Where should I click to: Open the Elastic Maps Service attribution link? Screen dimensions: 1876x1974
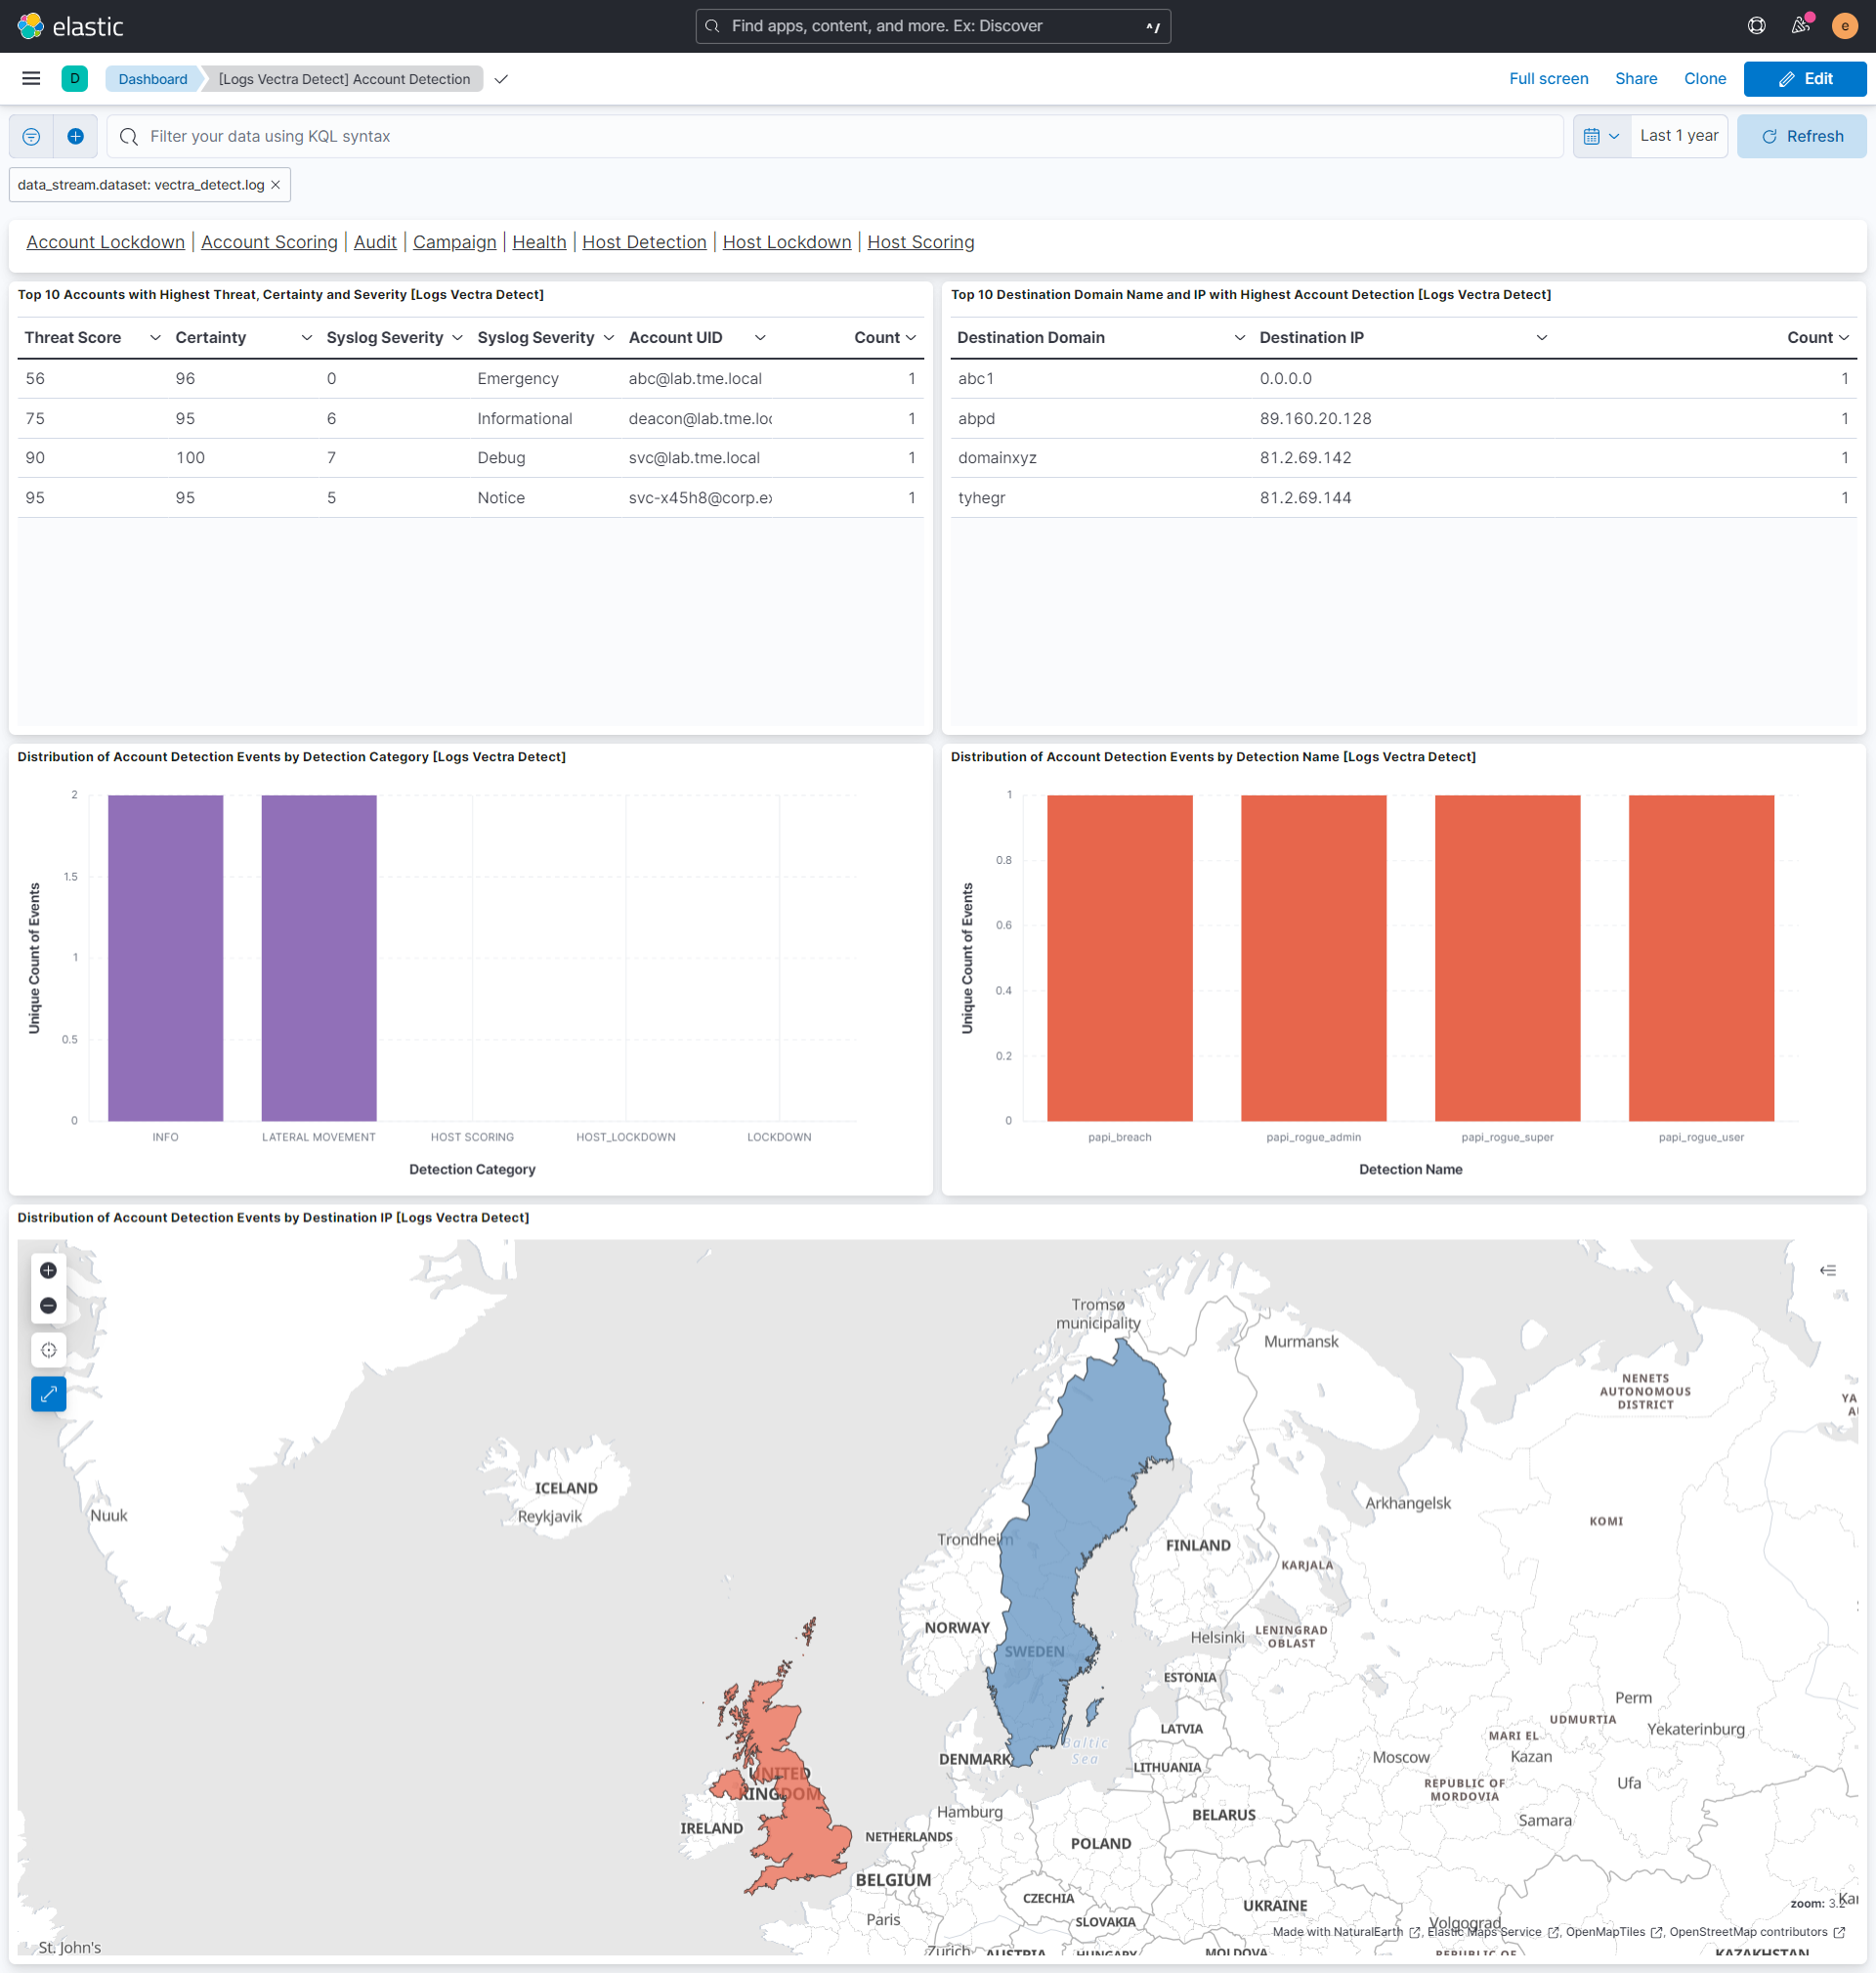coord(1492,1932)
